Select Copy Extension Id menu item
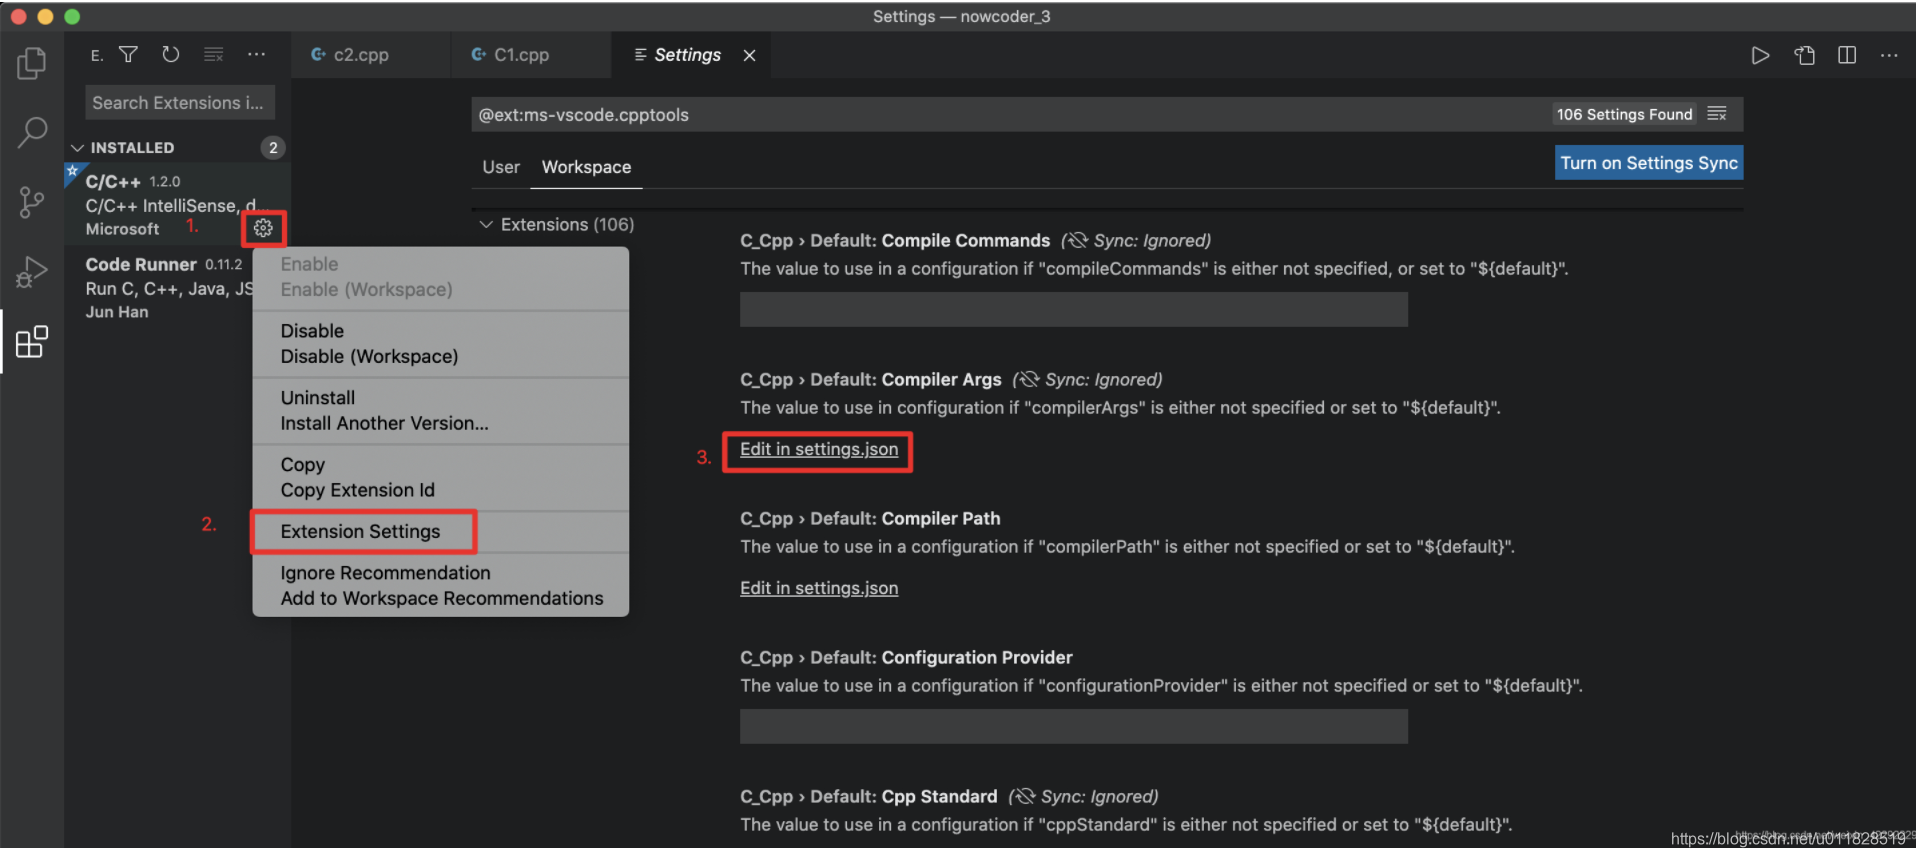This screenshot has height=858, width=1916. tap(357, 490)
